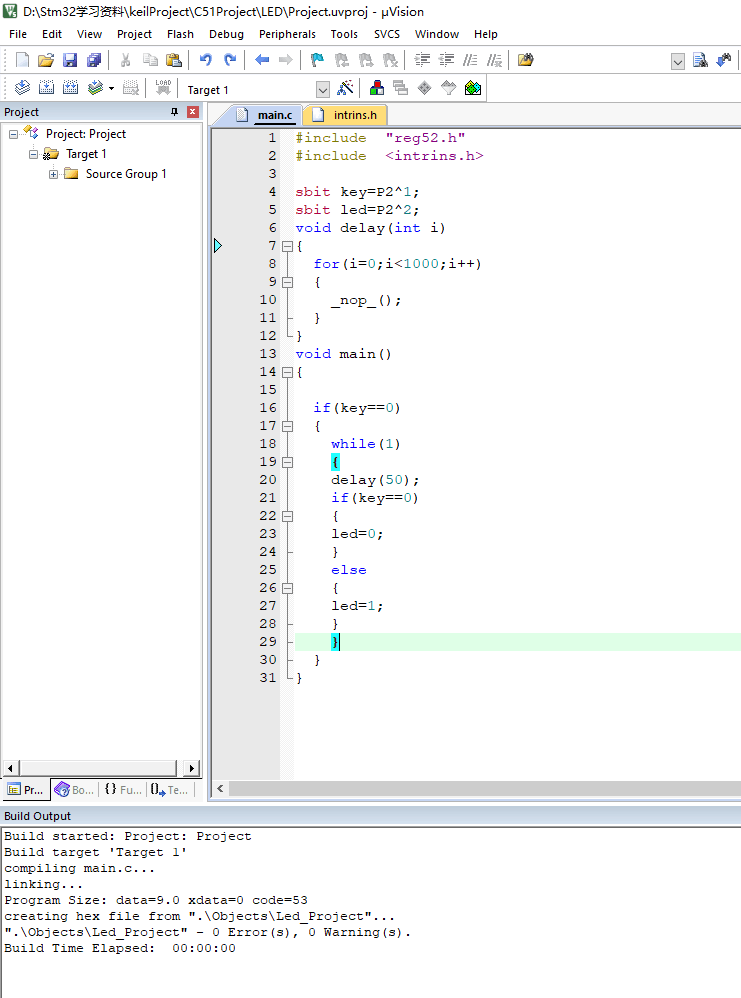Insert a bookmark with flag icon

[317, 60]
